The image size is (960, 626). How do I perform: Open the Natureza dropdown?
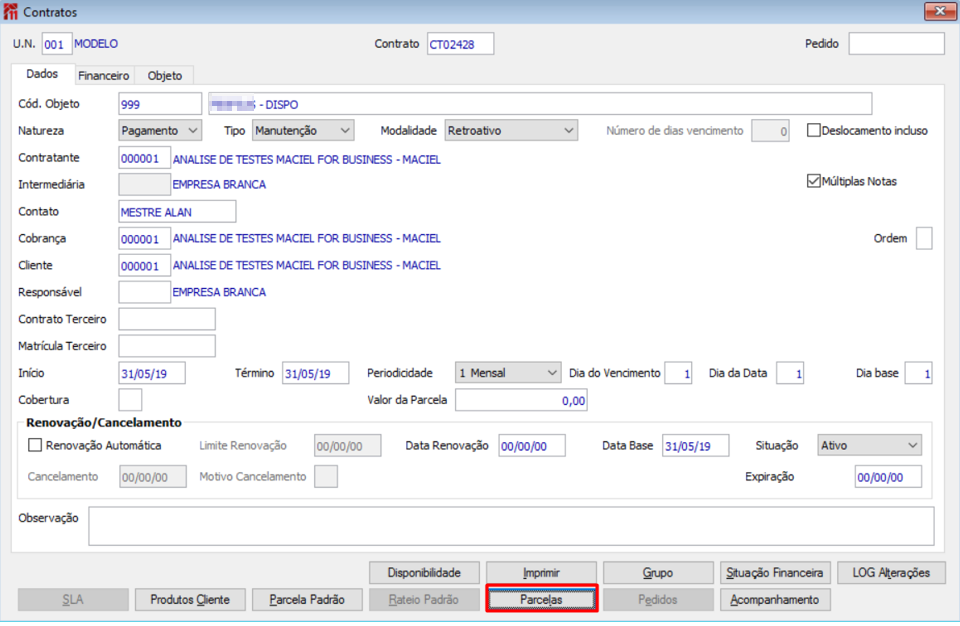159,130
